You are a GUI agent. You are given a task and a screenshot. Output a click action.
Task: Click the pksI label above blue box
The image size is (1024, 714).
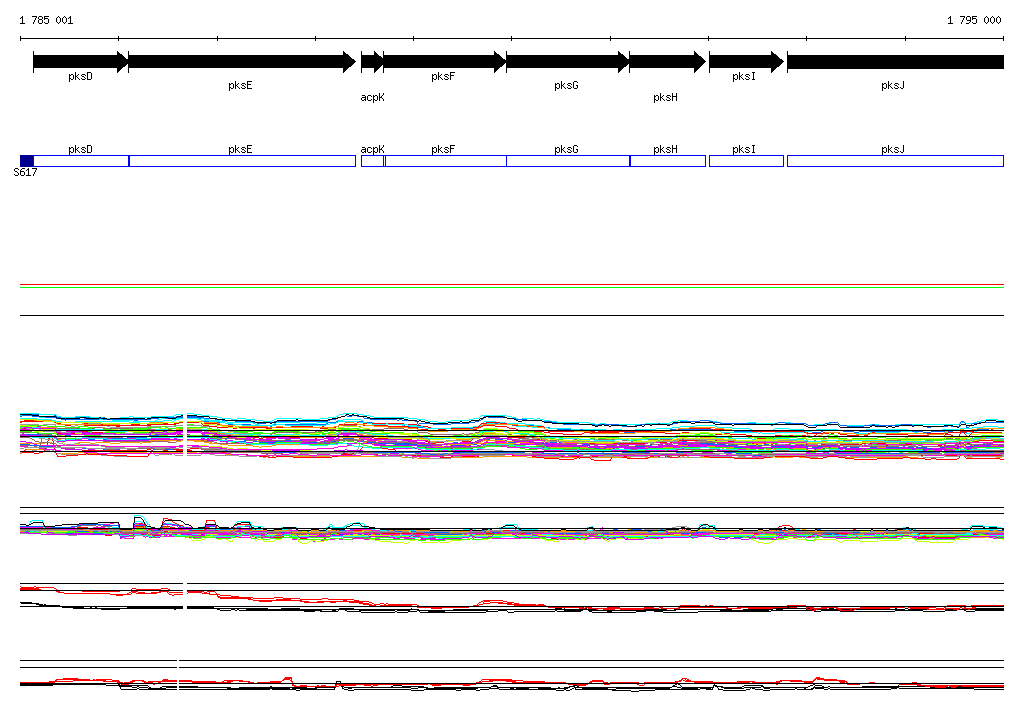click(744, 150)
